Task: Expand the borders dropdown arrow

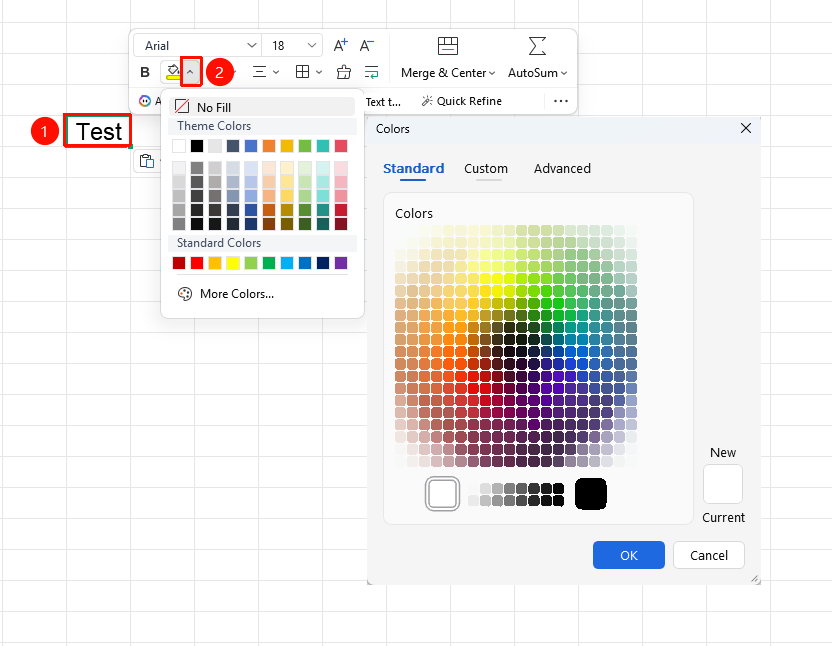Action: pos(319,72)
